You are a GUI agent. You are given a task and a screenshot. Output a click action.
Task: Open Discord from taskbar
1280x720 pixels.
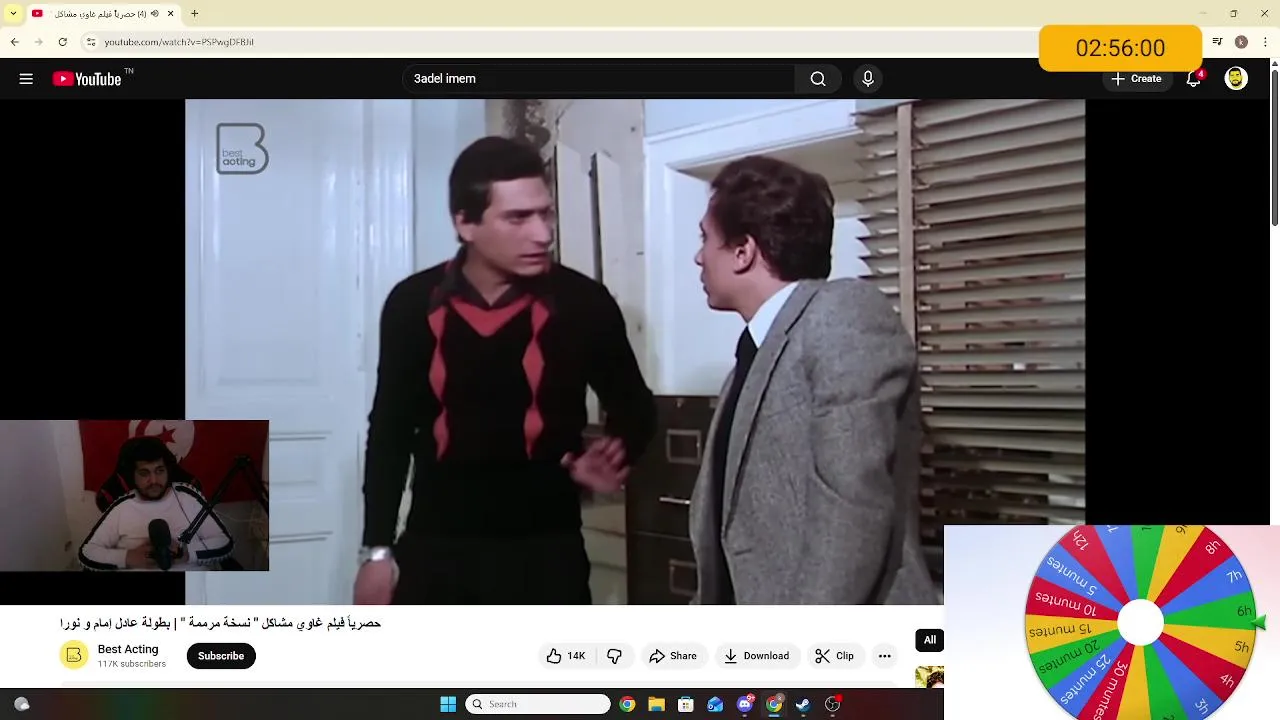point(745,704)
